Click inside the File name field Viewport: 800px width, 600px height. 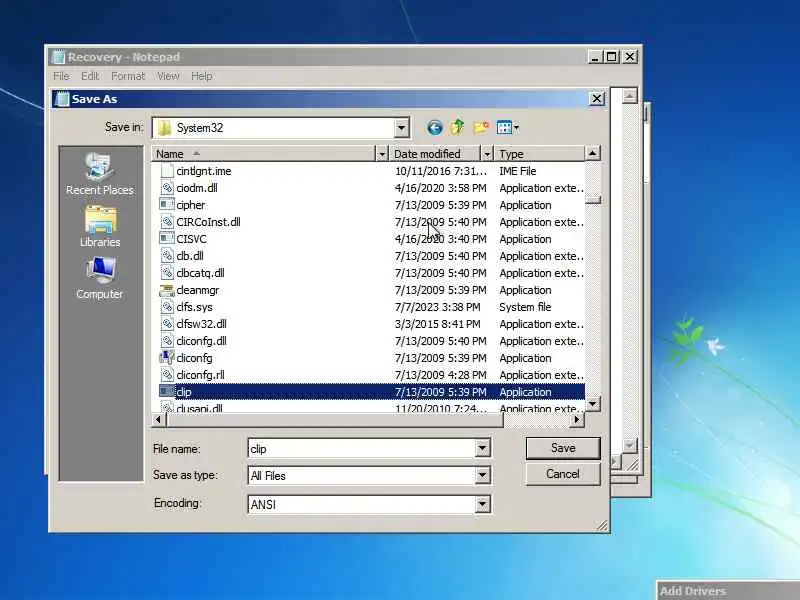click(x=362, y=448)
